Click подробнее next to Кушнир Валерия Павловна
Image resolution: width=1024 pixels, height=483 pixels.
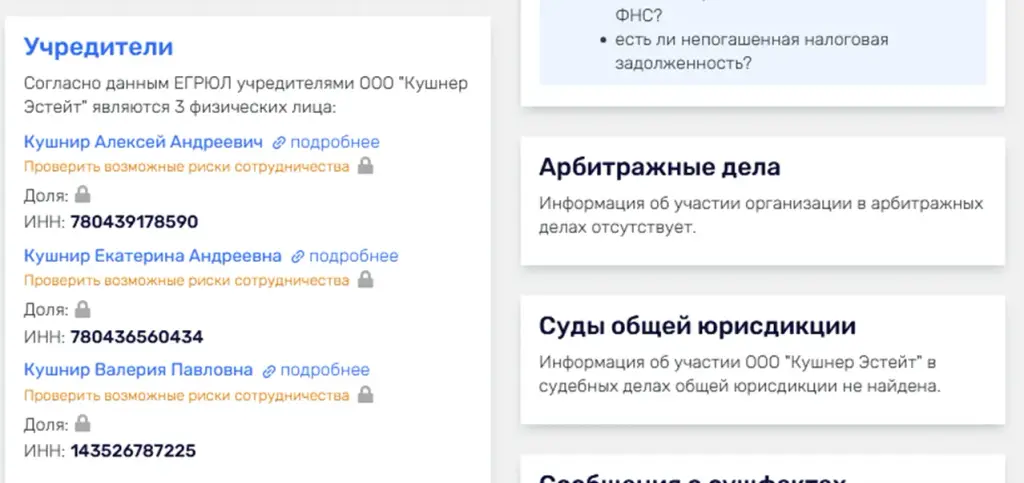click(x=325, y=370)
